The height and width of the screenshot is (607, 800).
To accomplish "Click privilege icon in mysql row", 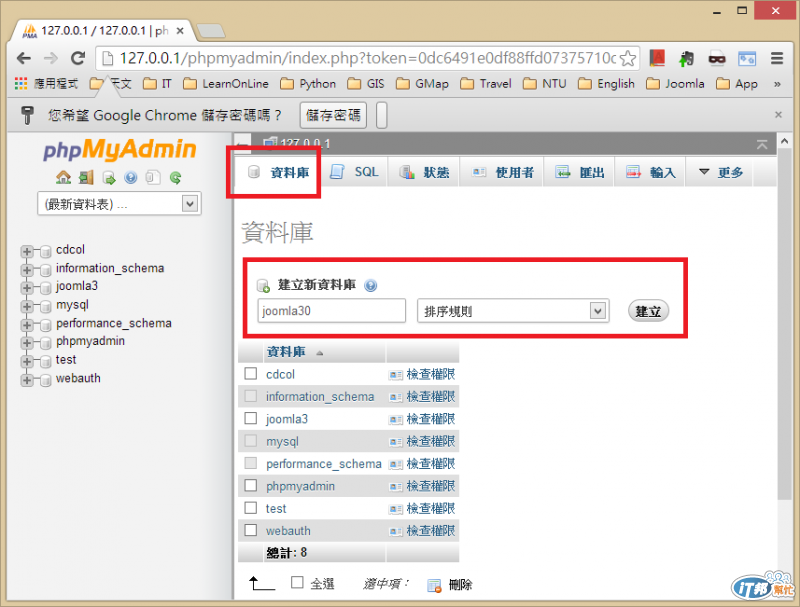I will pos(395,442).
